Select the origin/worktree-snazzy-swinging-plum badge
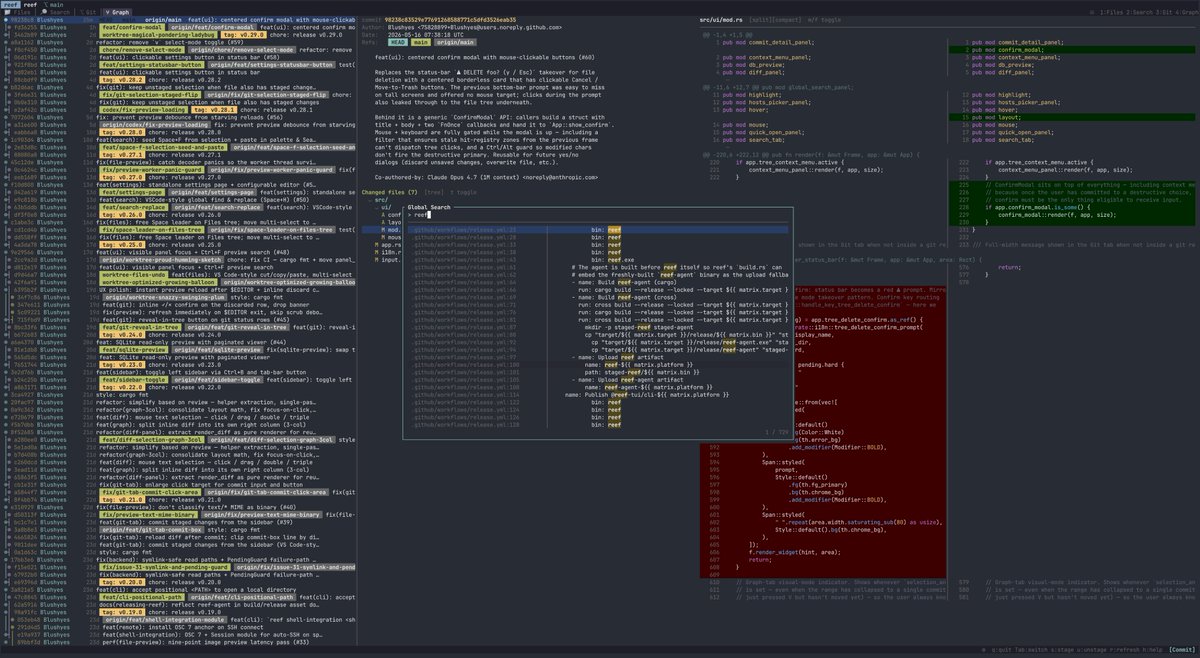This screenshot has width=1200, height=658. point(165,297)
